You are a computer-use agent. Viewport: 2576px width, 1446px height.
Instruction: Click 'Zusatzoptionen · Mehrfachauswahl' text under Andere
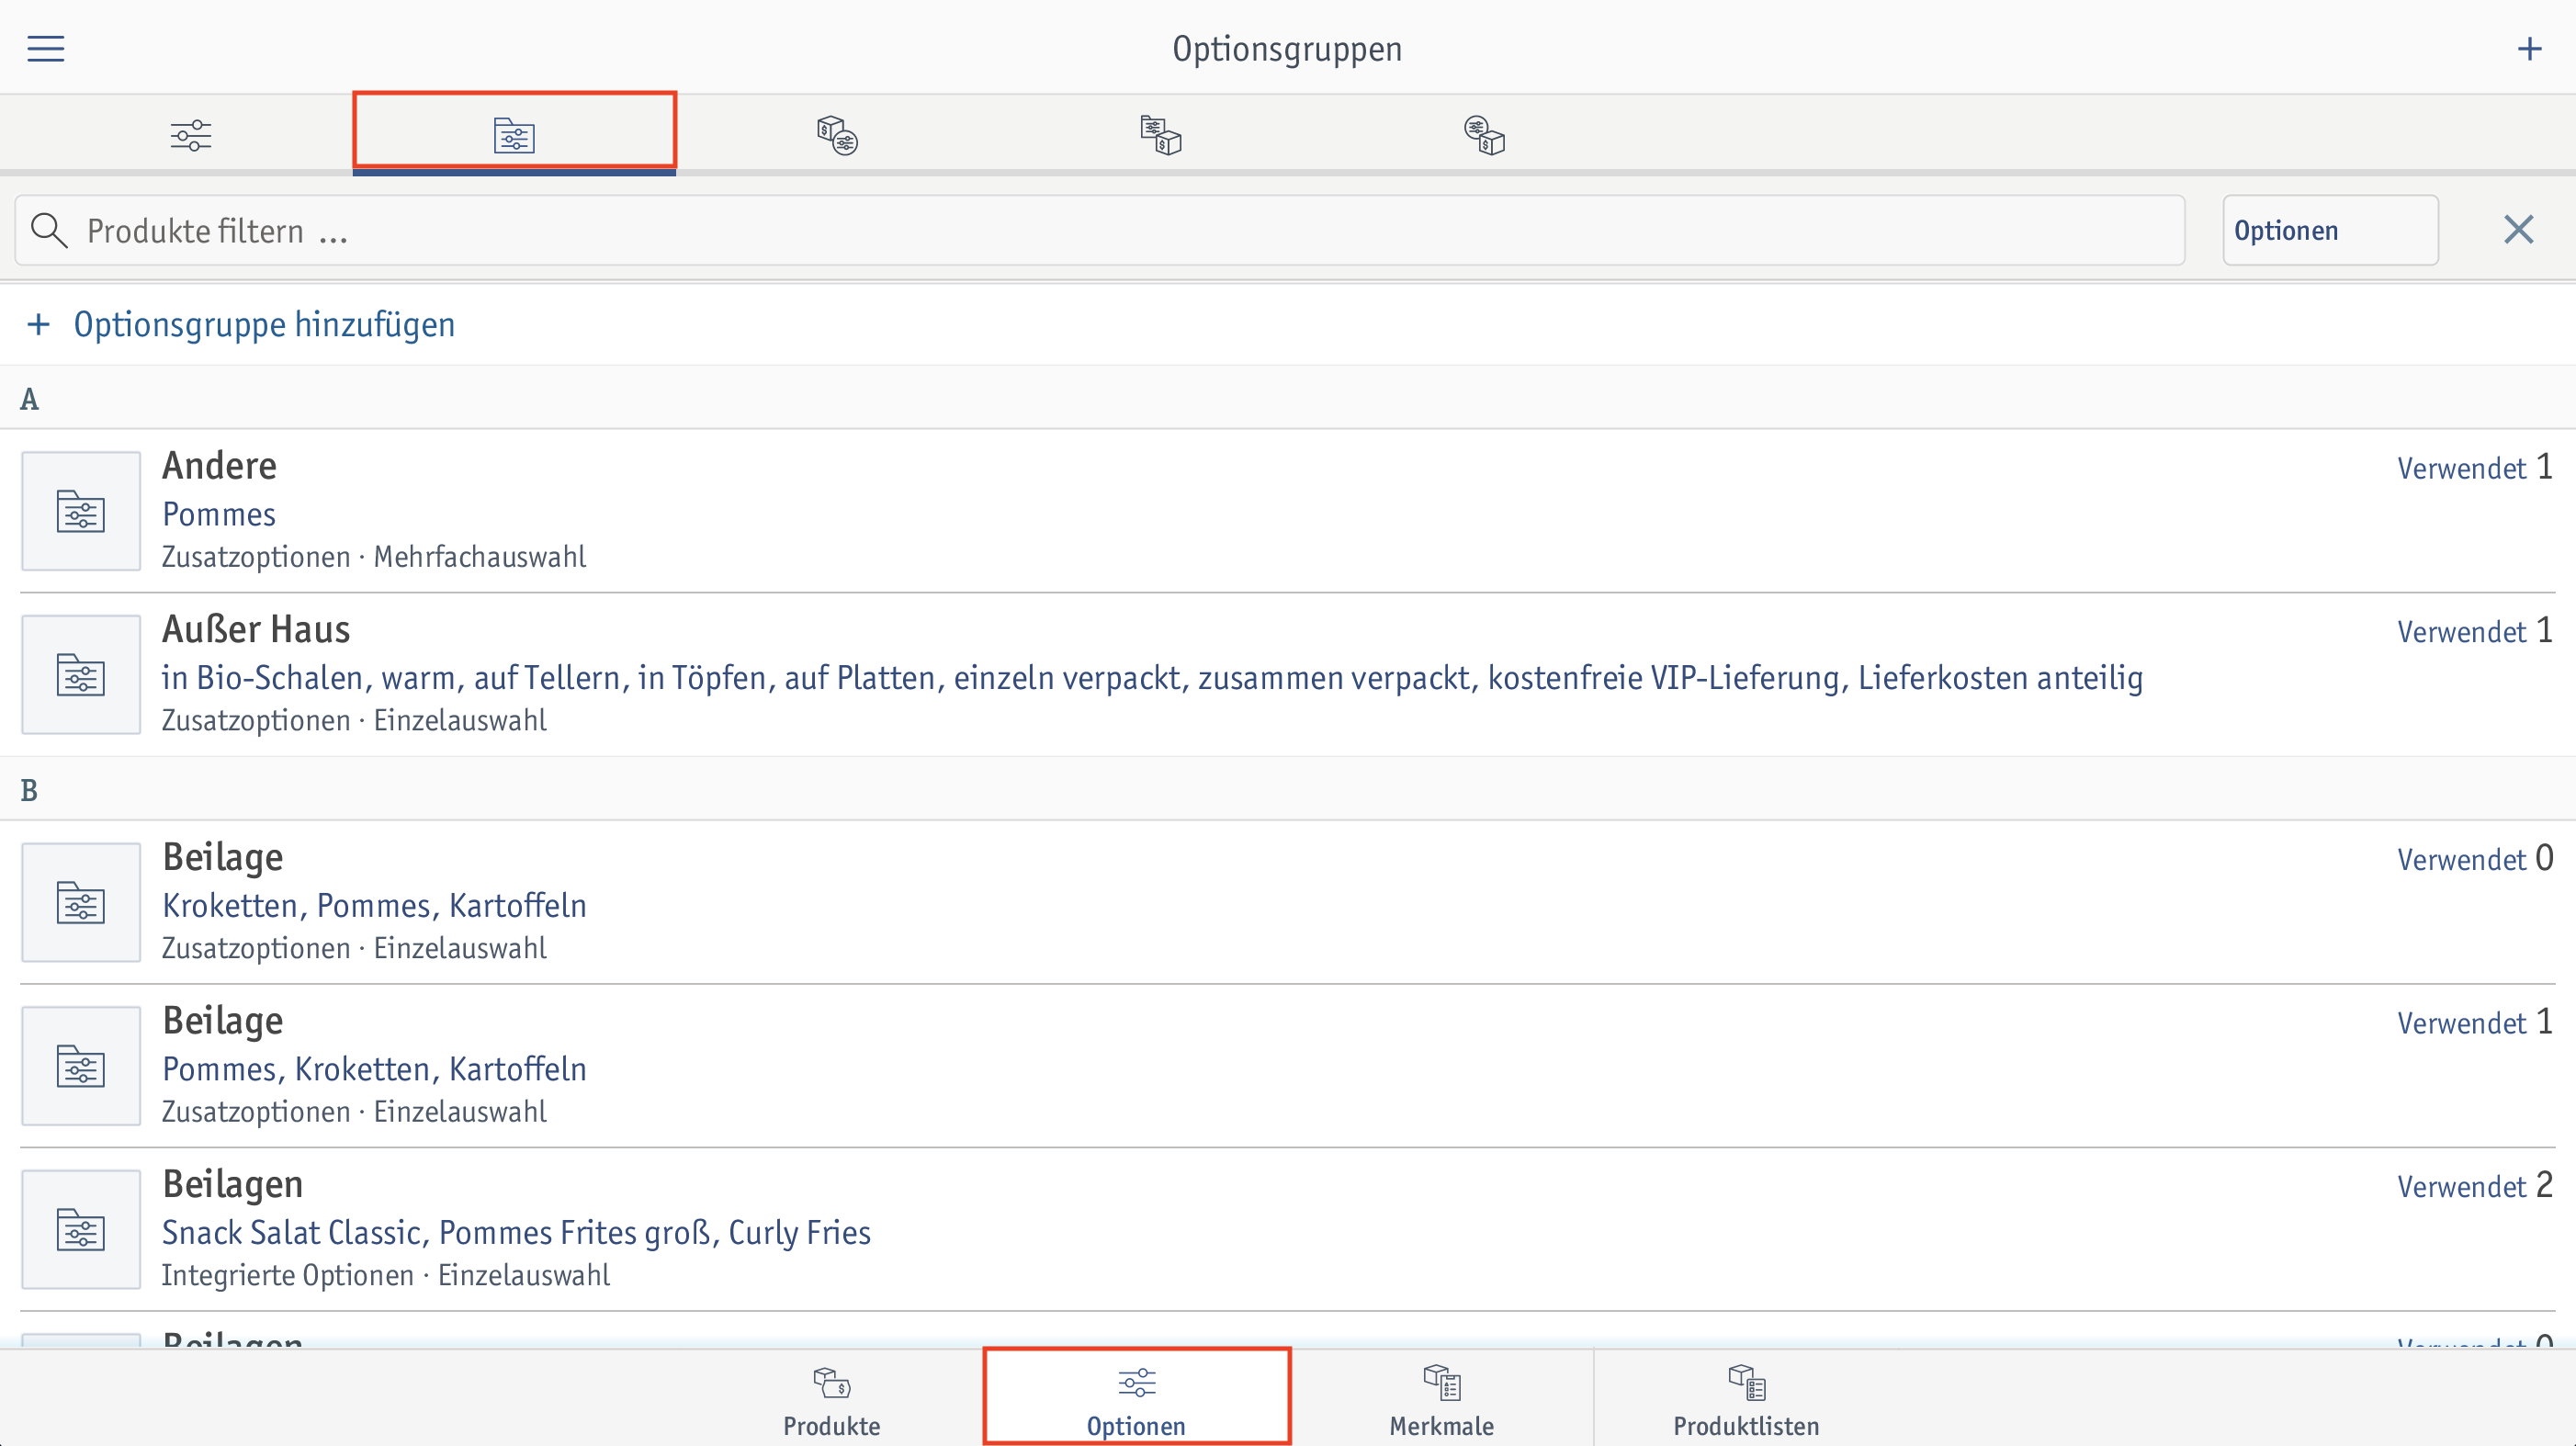pyautogui.click(x=374, y=557)
